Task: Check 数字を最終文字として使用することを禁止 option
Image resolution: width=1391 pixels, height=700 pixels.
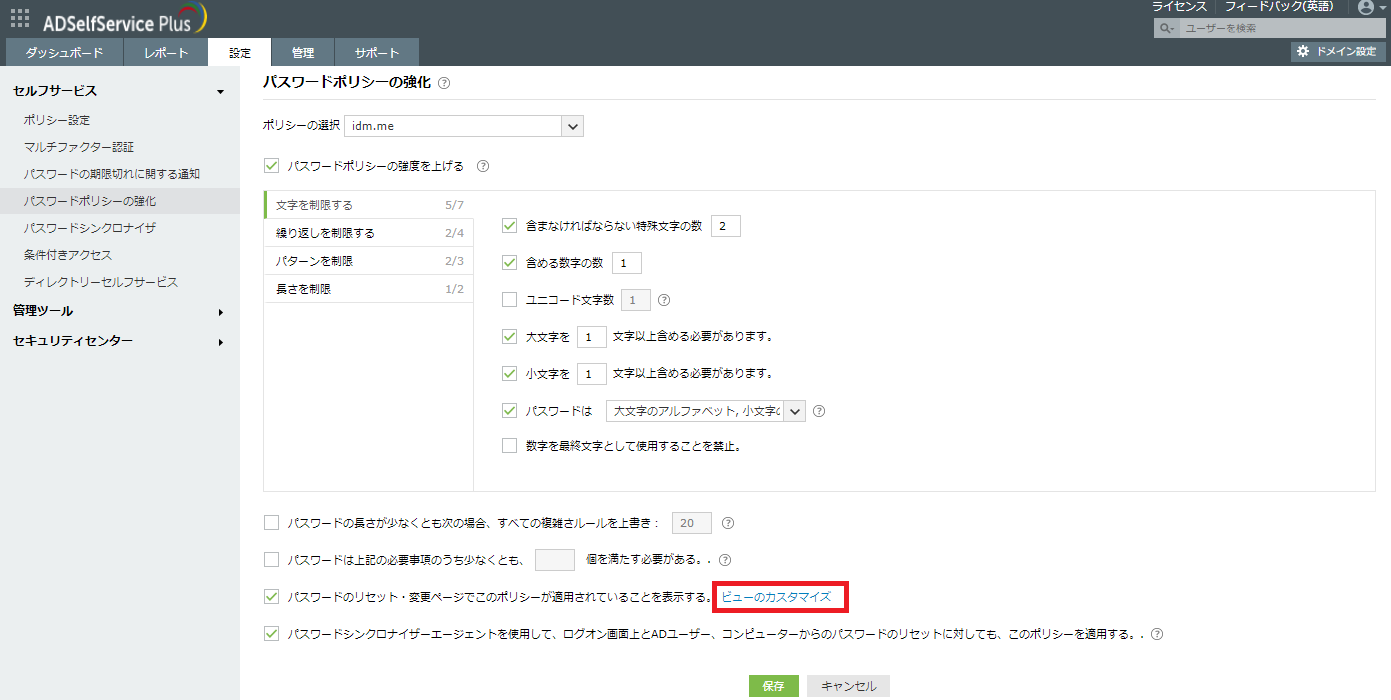Action: click(x=509, y=446)
